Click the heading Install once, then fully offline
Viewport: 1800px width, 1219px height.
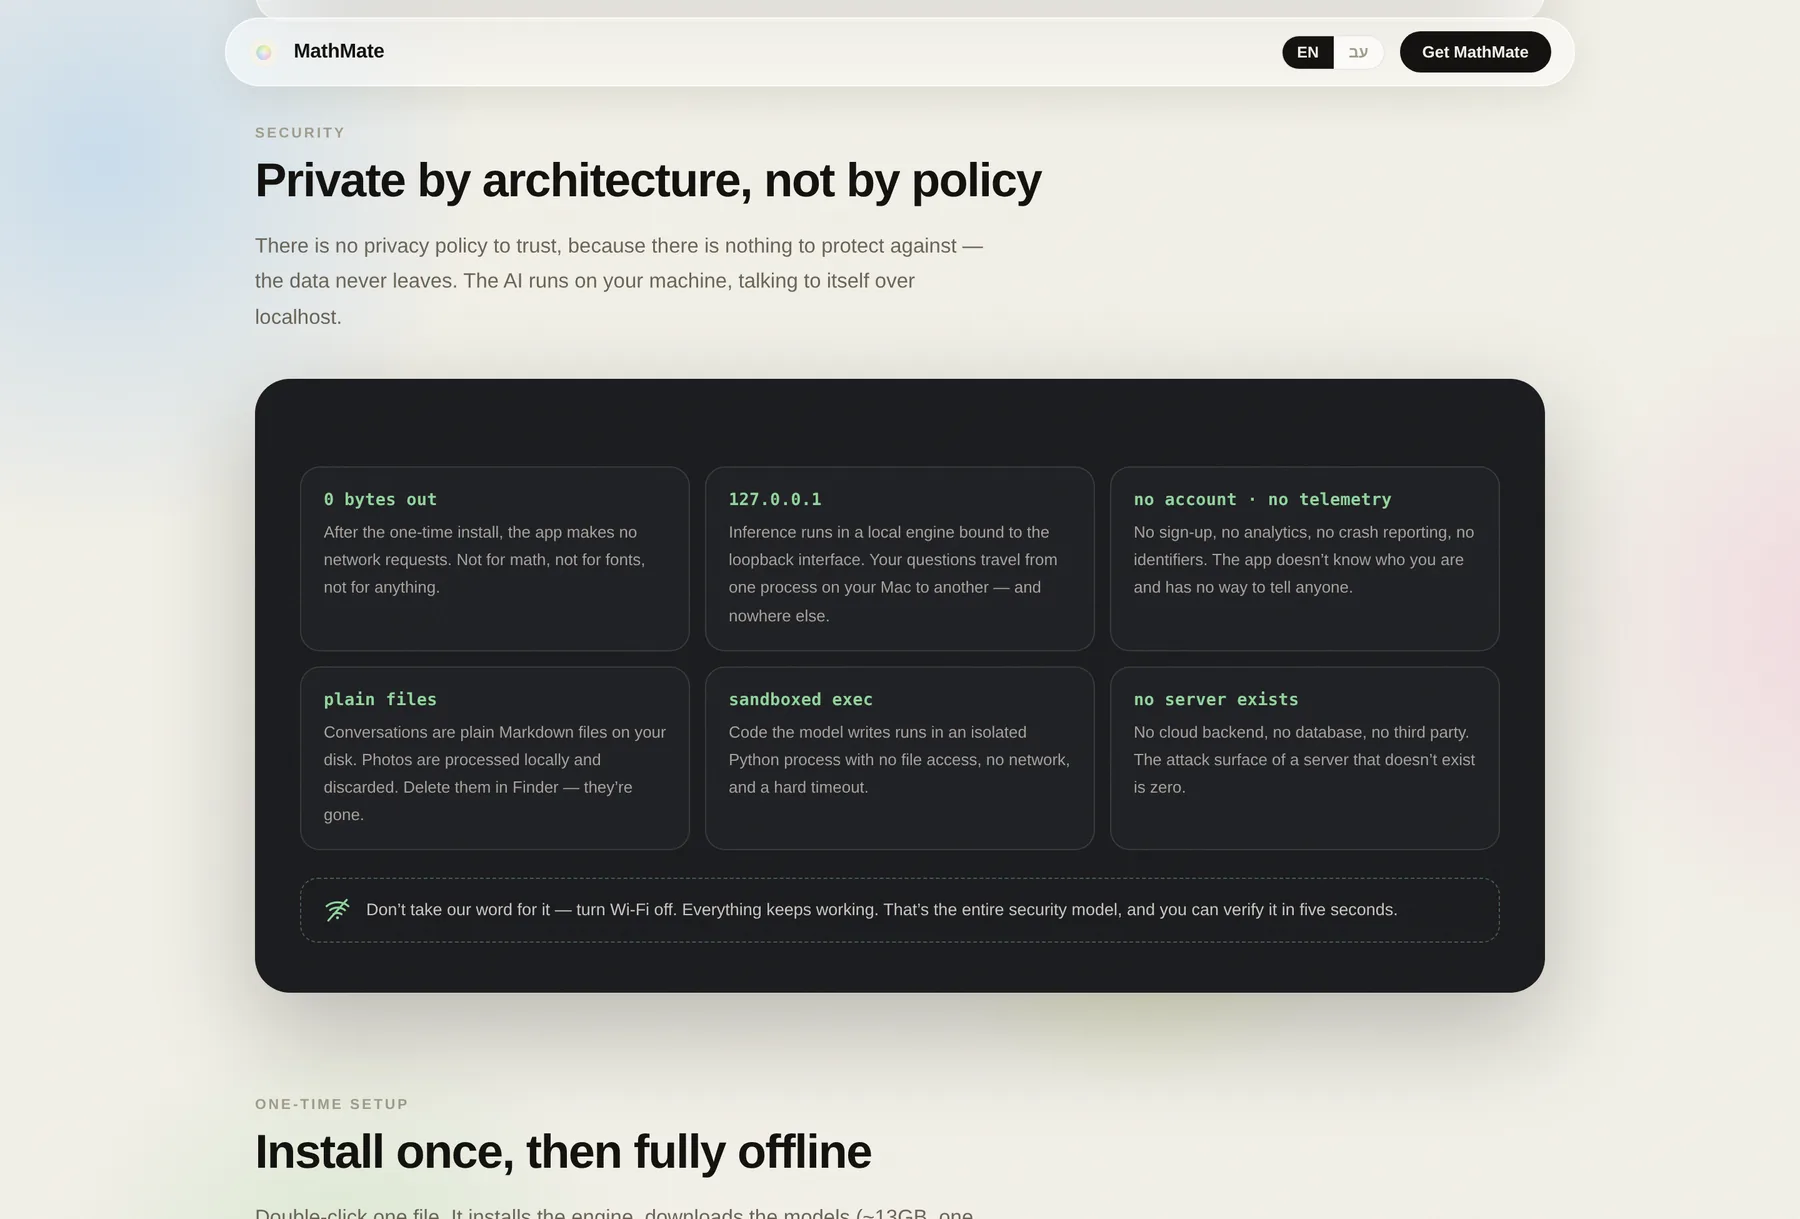coord(563,1152)
